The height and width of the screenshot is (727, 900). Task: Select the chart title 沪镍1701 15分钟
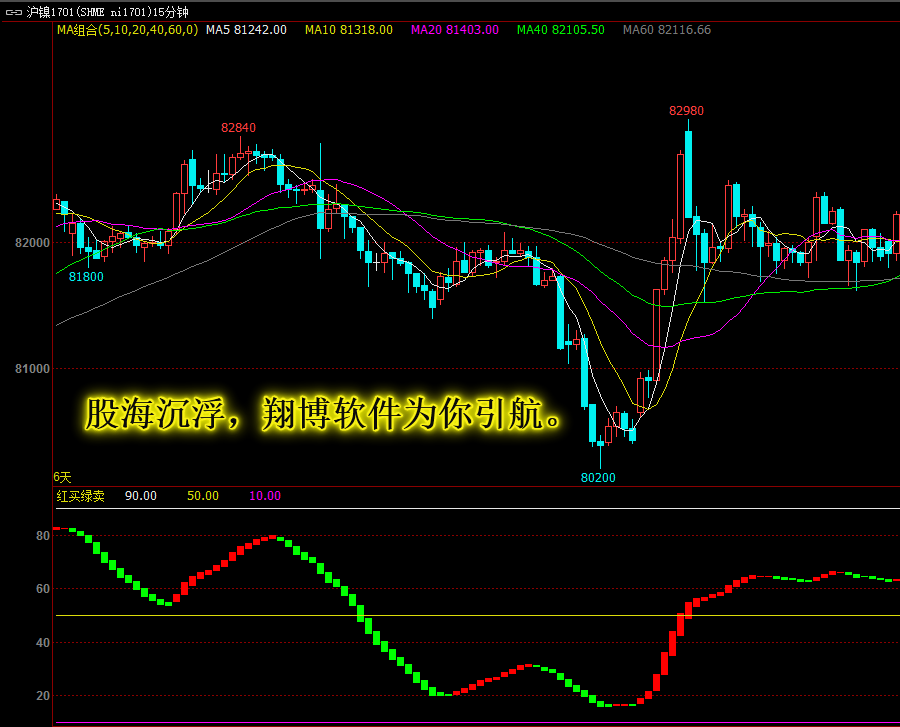[107, 12]
